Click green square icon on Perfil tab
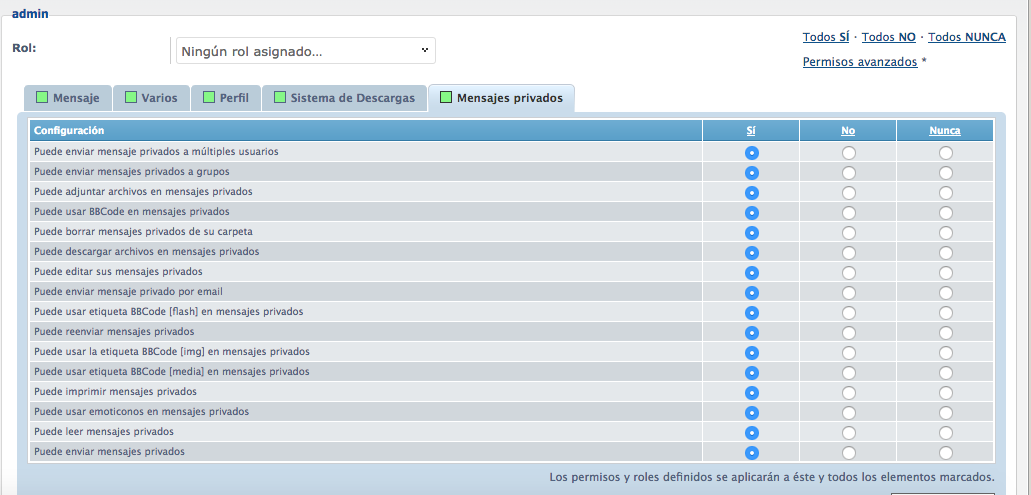The width and height of the screenshot is (1031, 495). [209, 98]
